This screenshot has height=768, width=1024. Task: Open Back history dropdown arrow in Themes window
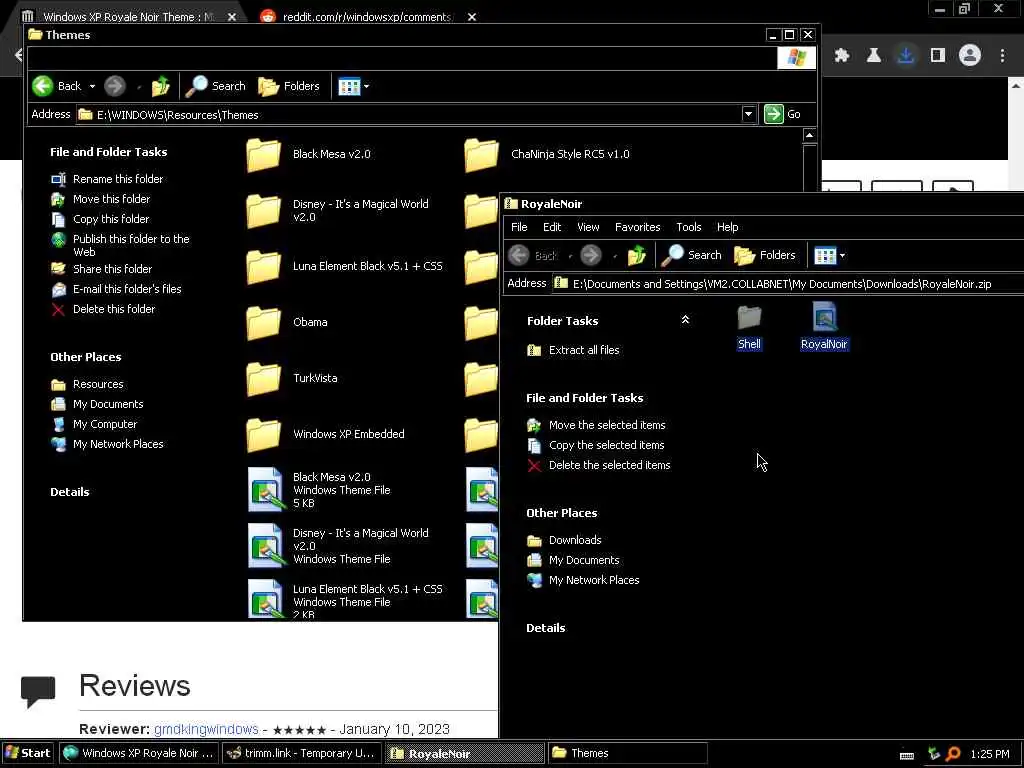tap(92, 86)
